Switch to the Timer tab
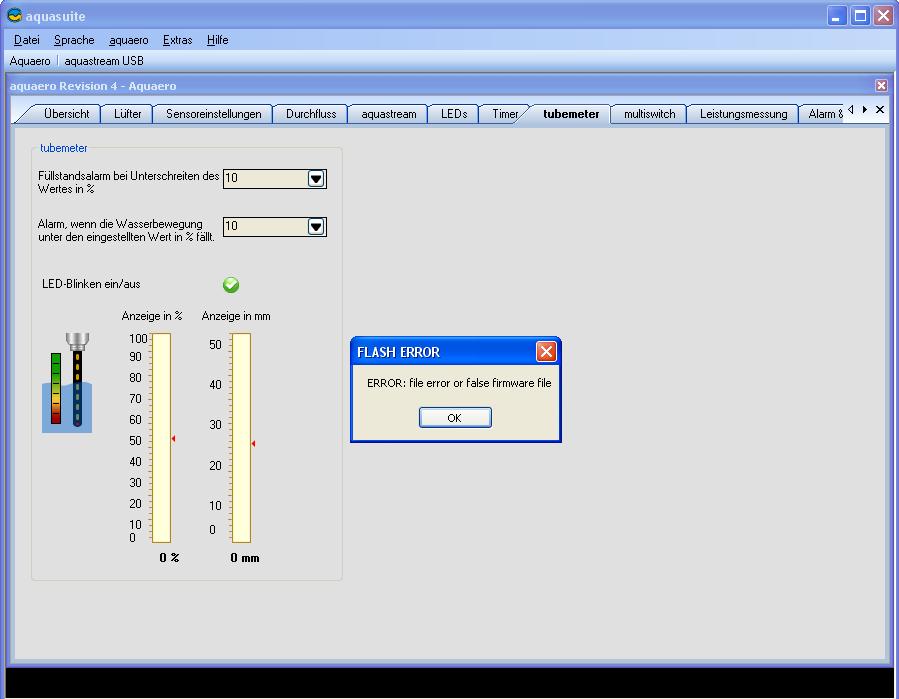The height and width of the screenshot is (699, 899). pos(505,114)
